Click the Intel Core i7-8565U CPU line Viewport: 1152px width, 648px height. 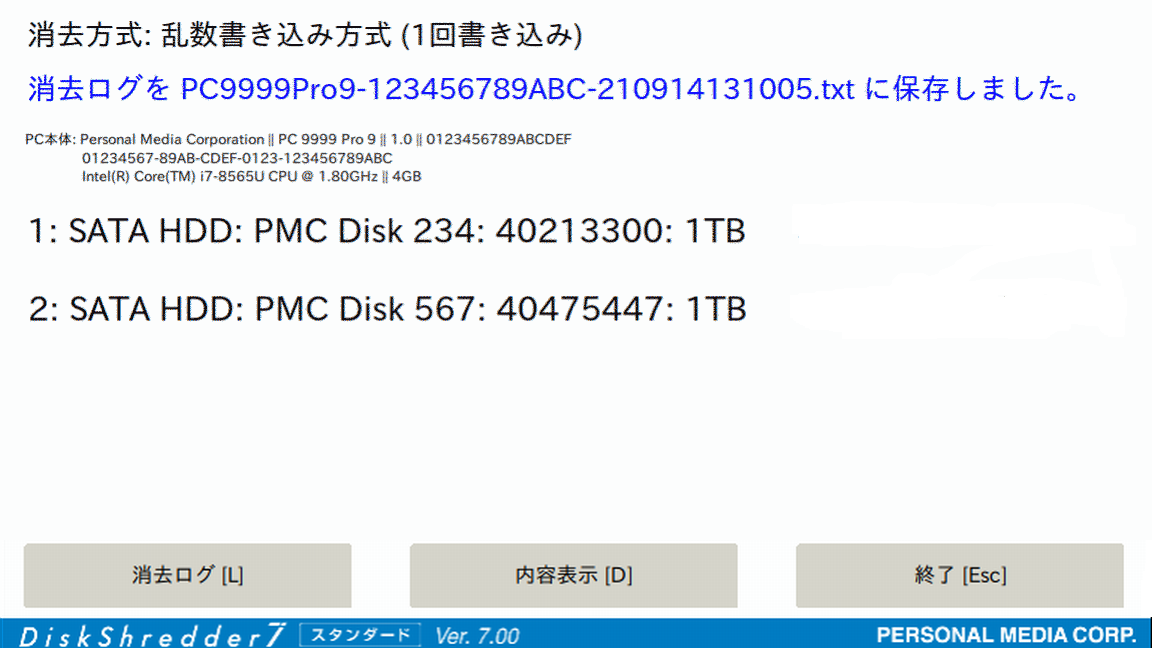click(x=251, y=176)
